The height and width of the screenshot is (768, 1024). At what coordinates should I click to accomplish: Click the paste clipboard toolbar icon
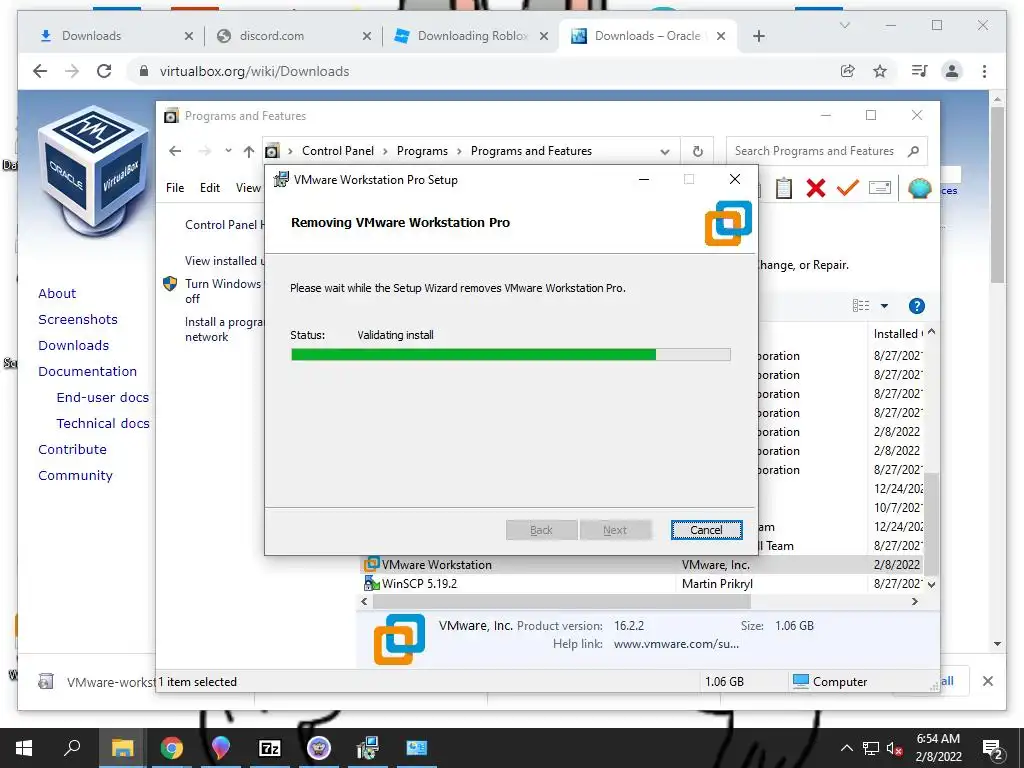point(784,188)
